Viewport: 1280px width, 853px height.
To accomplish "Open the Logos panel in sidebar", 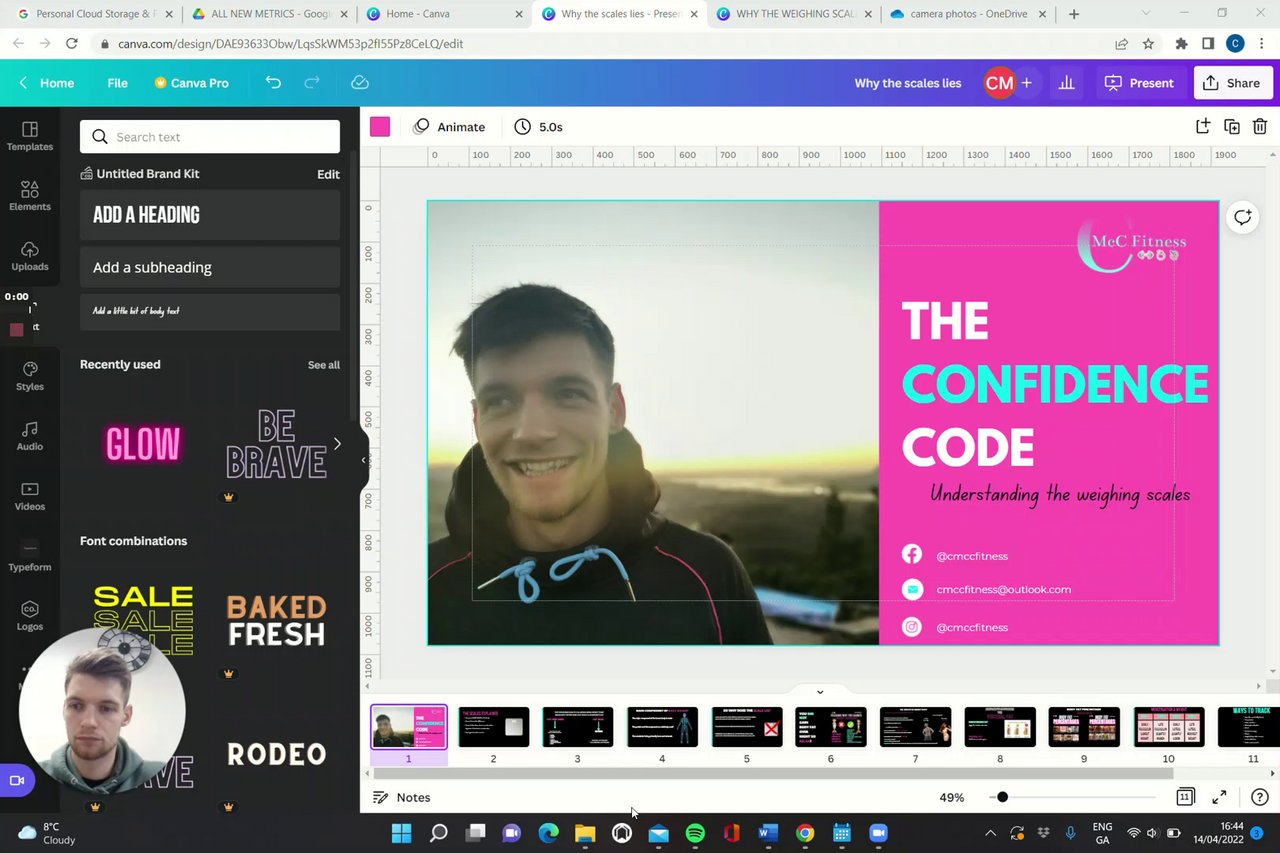I will (x=30, y=616).
